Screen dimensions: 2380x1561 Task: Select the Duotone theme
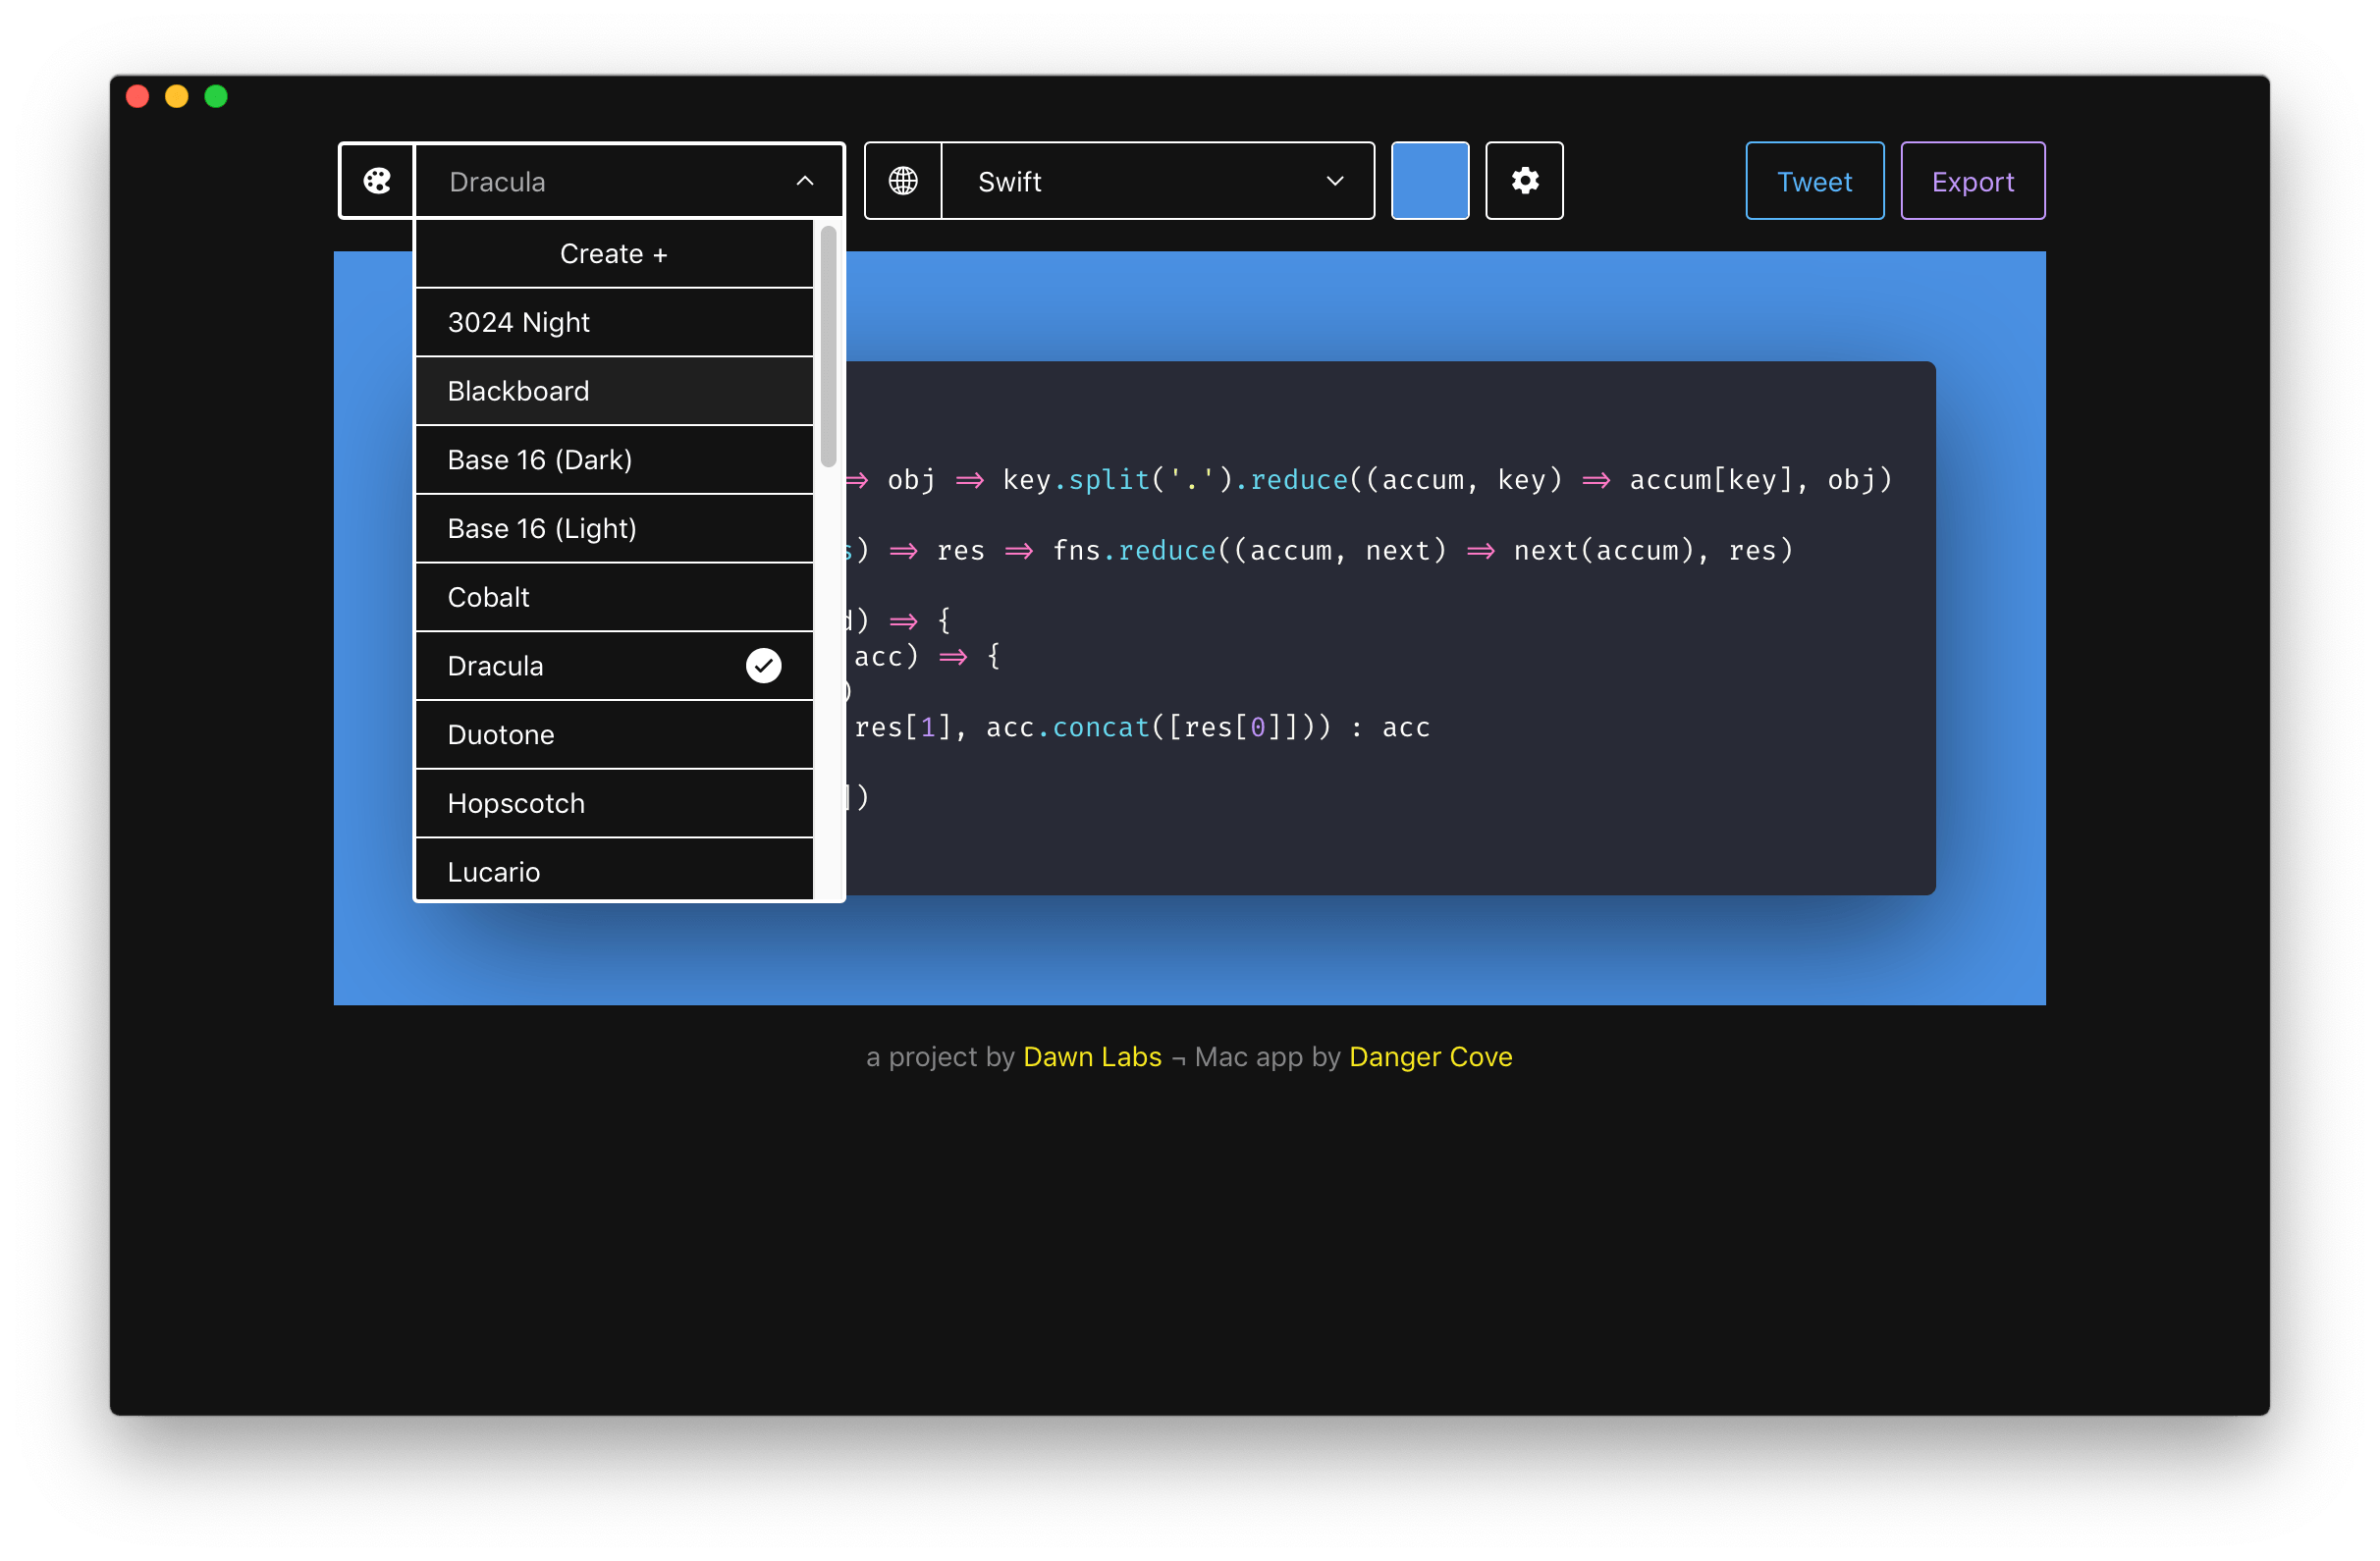614,735
